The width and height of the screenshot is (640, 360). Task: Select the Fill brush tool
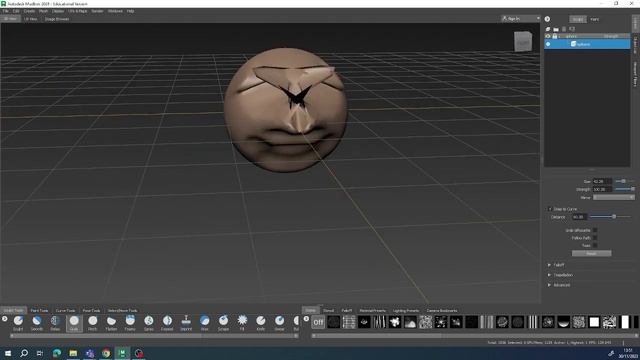(x=242, y=322)
